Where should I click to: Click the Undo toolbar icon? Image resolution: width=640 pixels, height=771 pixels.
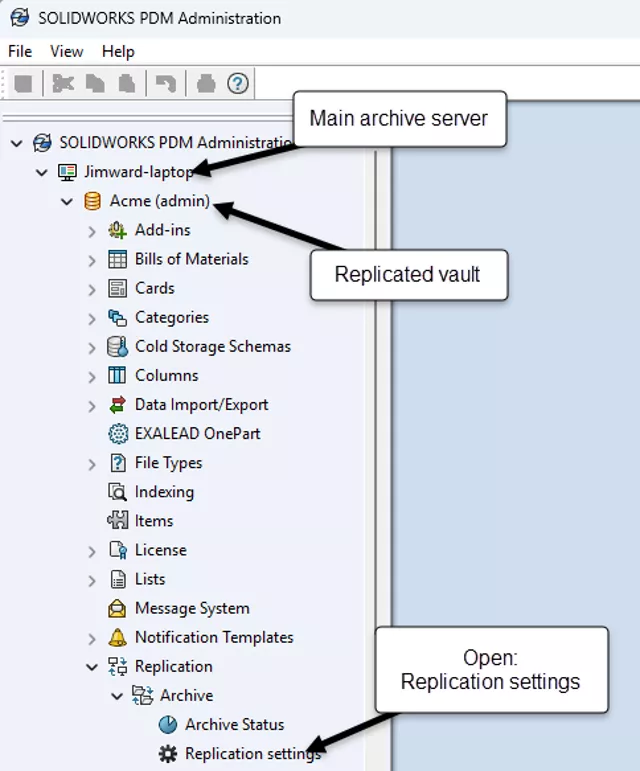[166, 84]
